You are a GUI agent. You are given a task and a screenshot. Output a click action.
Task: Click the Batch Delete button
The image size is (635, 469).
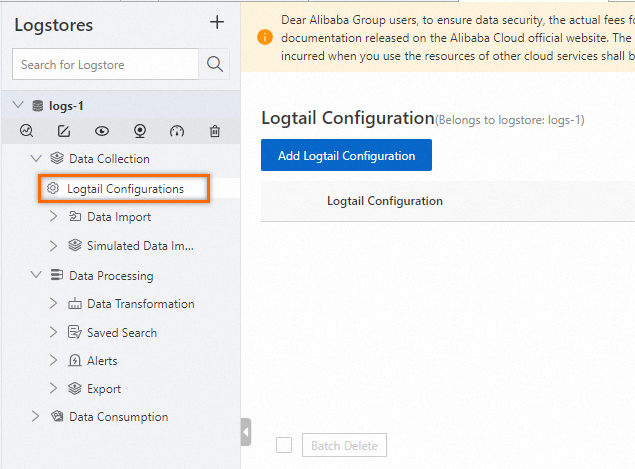click(x=345, y=445)
